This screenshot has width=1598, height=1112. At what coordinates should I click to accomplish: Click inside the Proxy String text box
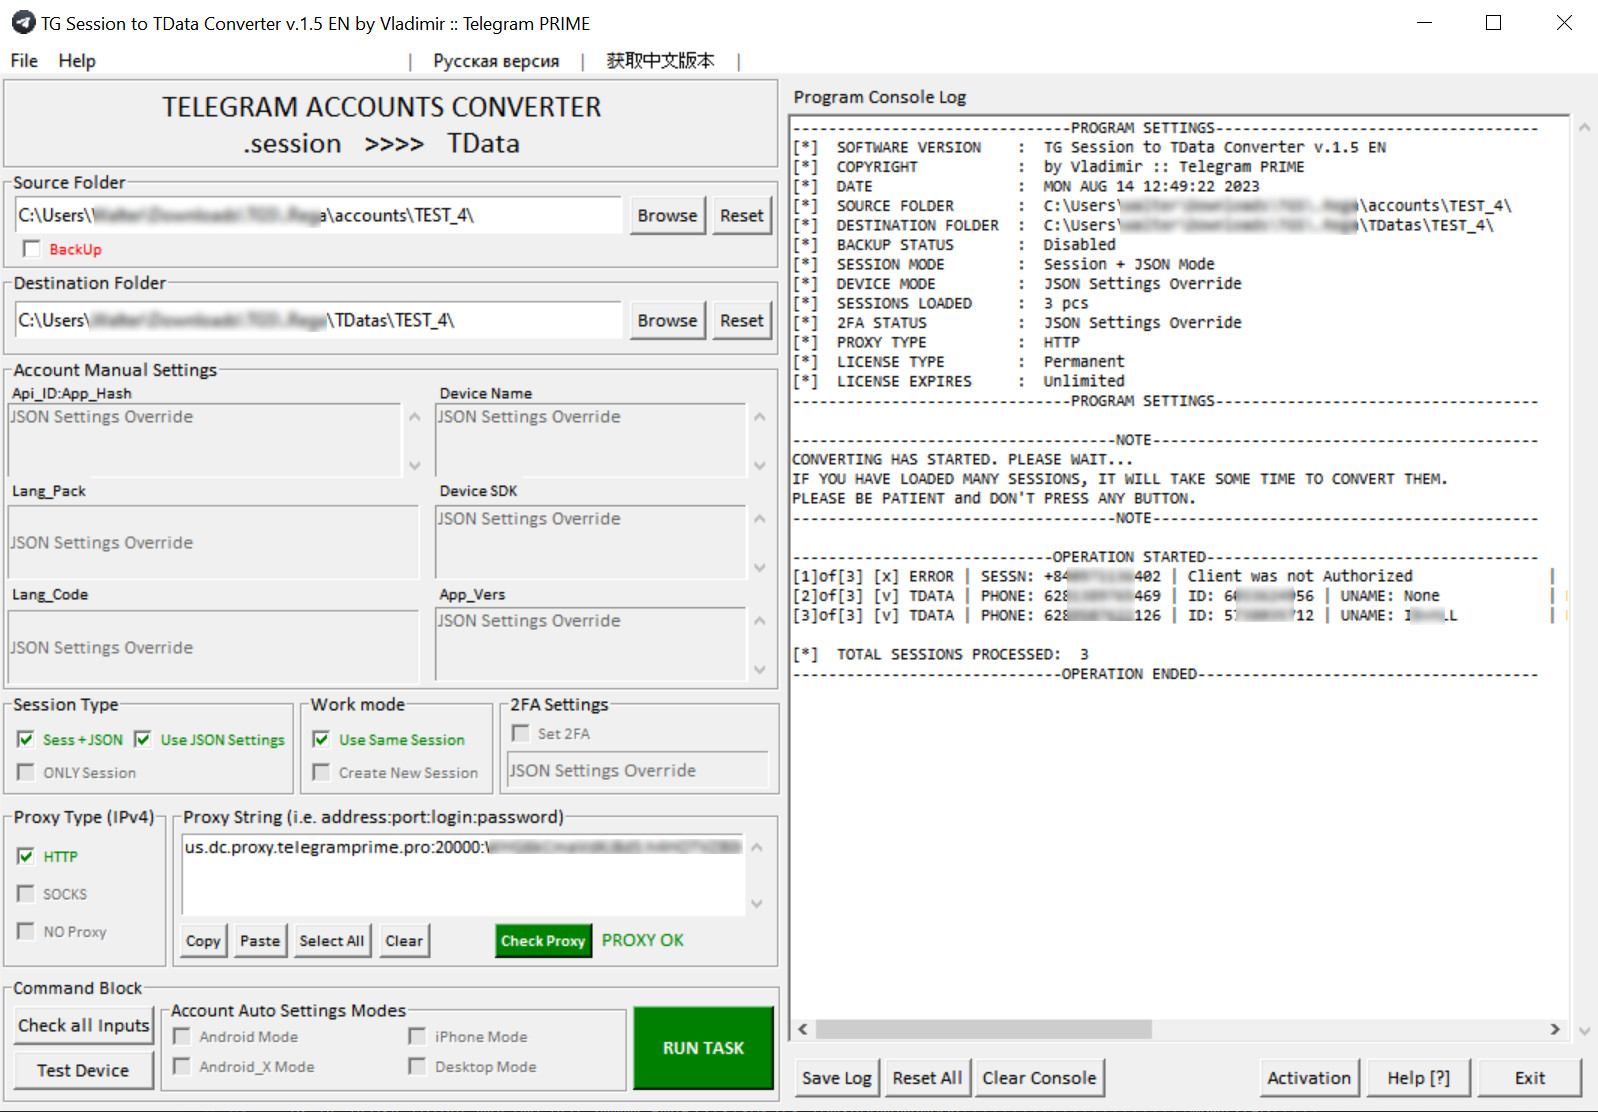point(463,874)
